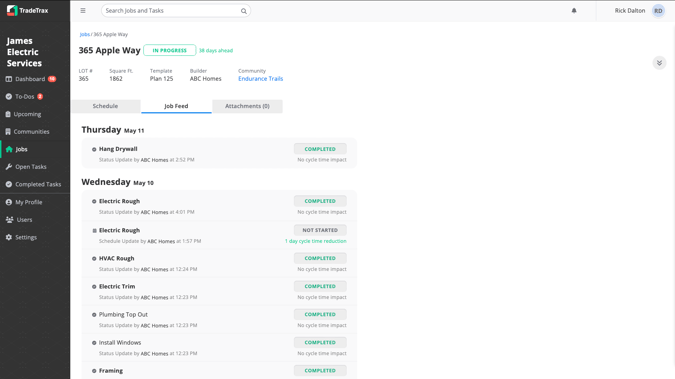The image size is (675, 379).
Task: Open the notifications bell
Action: 574,11
